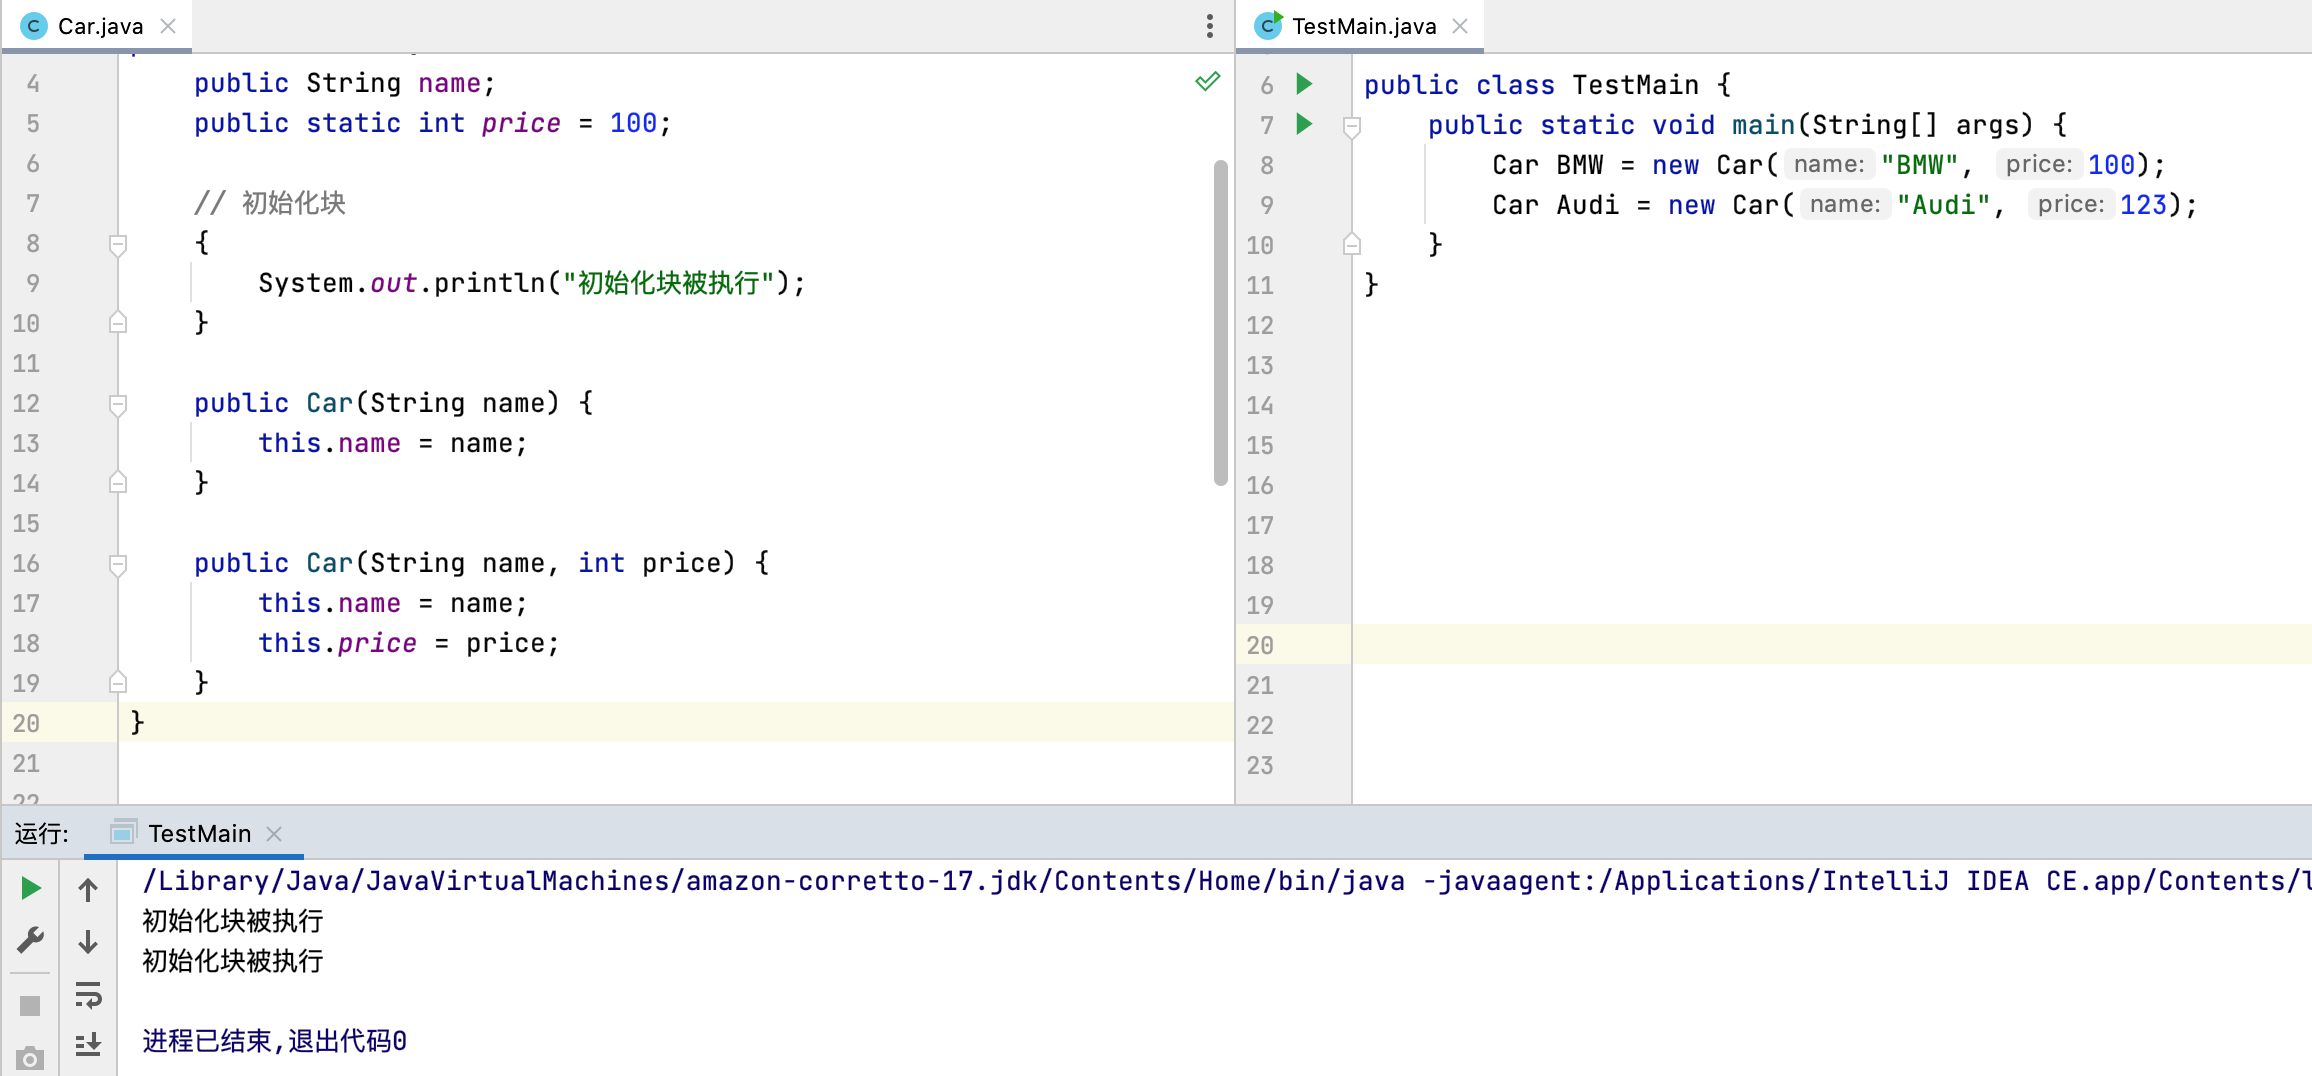Click the green inspection checkmark in Car.java
Viewport: 2312px width, 1076px height.
(1208, 82)
